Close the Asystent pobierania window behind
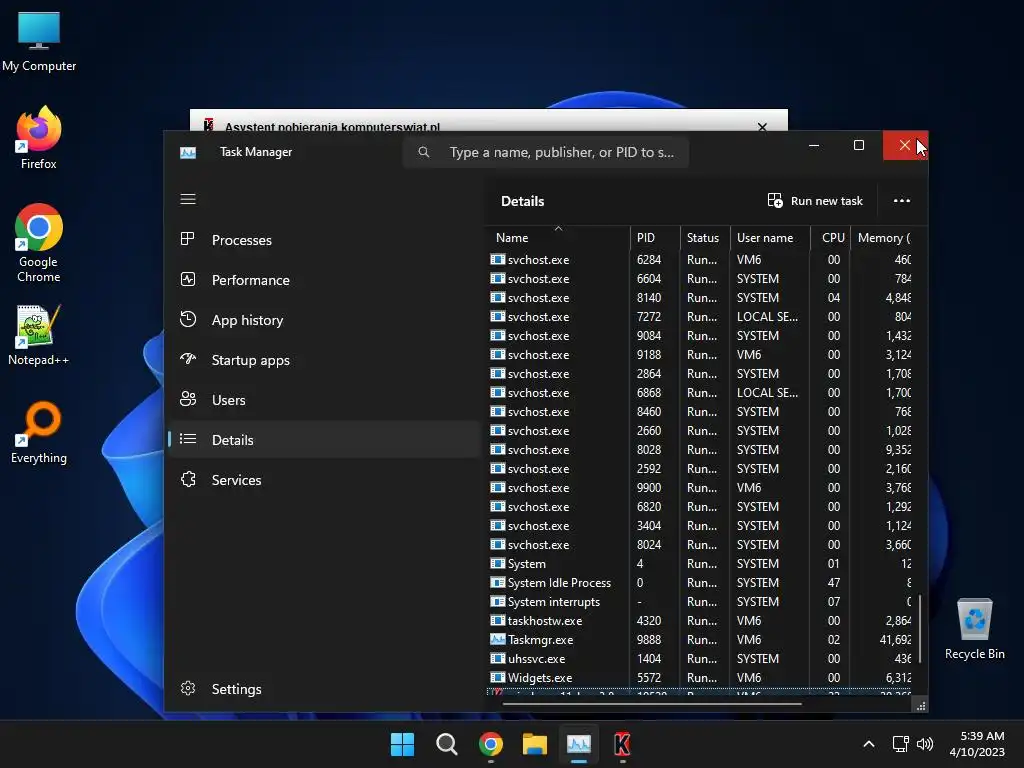This screenshot has width=1024, height=768. tap(762, 126)
